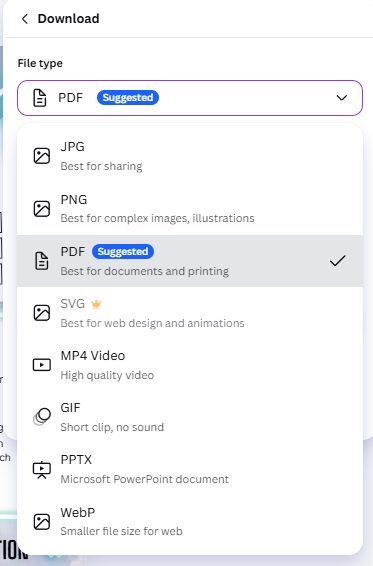Click 'Microsoft PowerPoint document' description
Image resolution: width=373 pixels, height=566 pixels.
[144, 479]
